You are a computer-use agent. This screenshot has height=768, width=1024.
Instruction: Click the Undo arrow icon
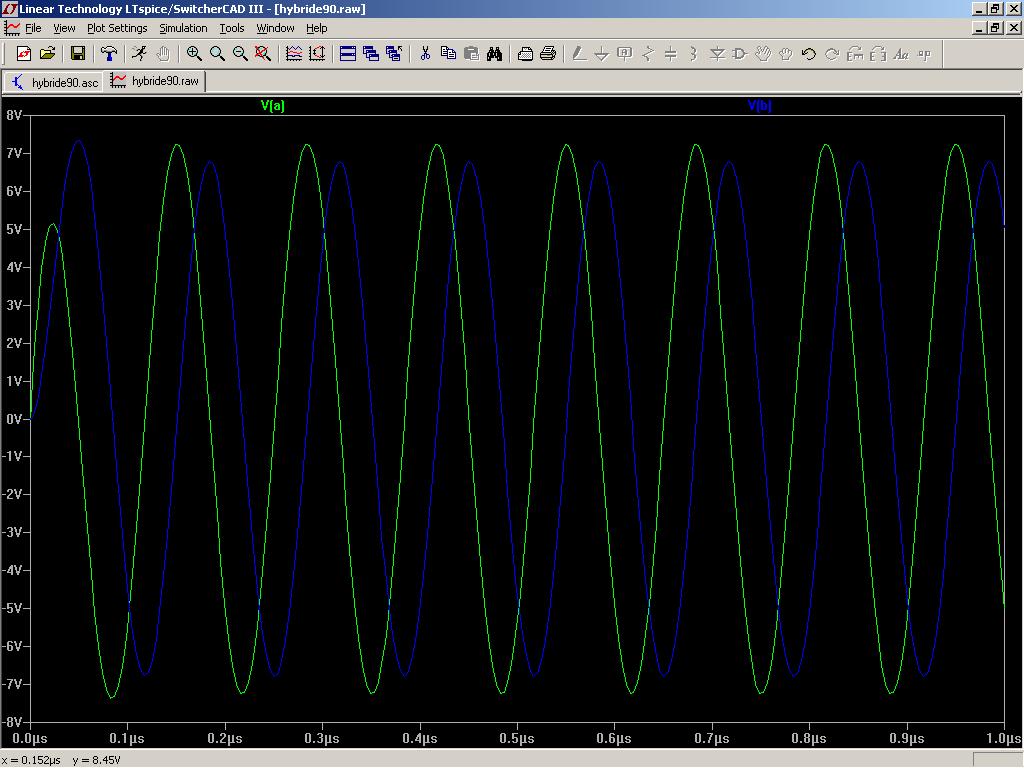809,54
